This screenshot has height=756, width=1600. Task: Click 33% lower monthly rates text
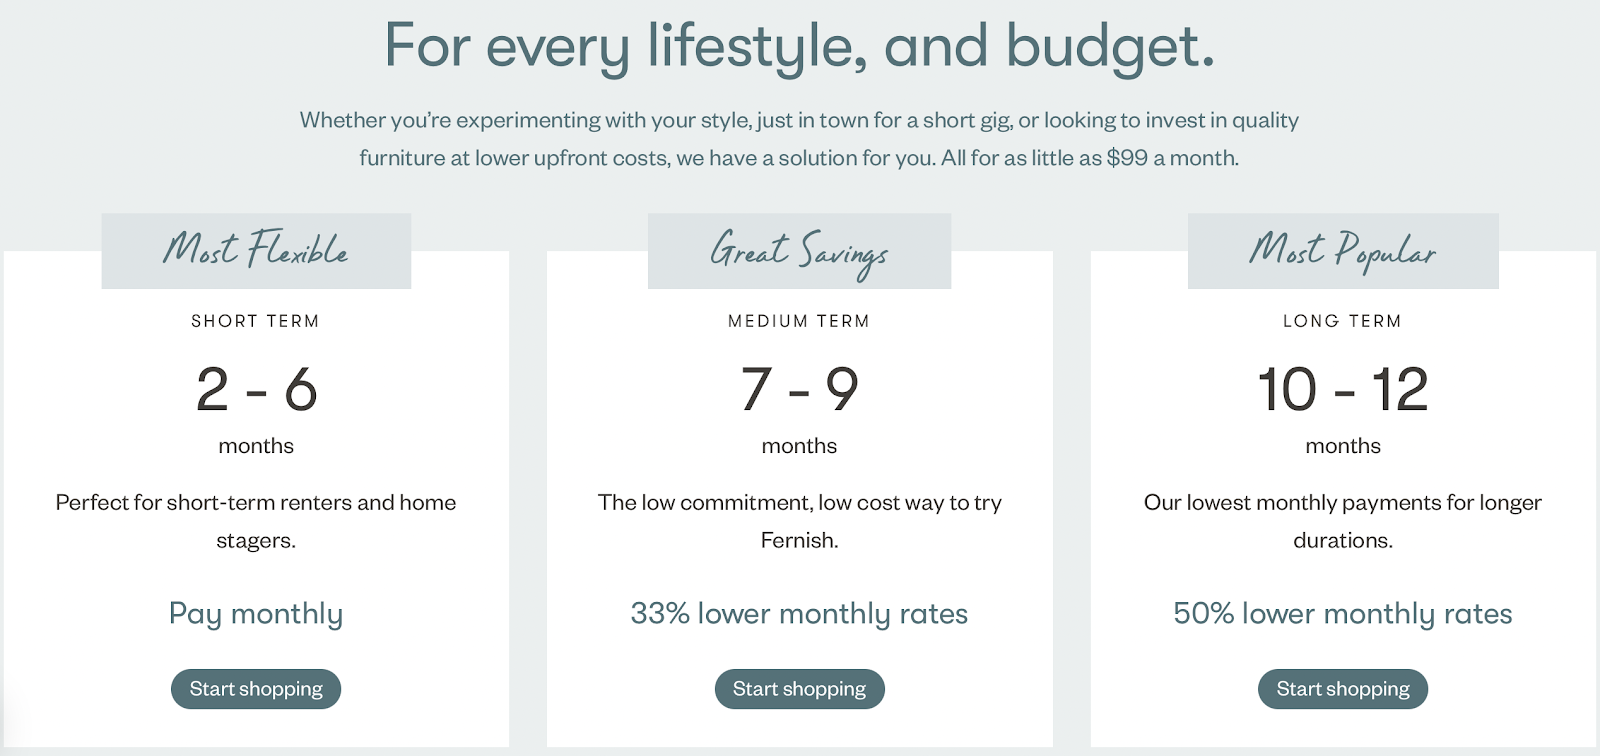click(x=799, y=613)
